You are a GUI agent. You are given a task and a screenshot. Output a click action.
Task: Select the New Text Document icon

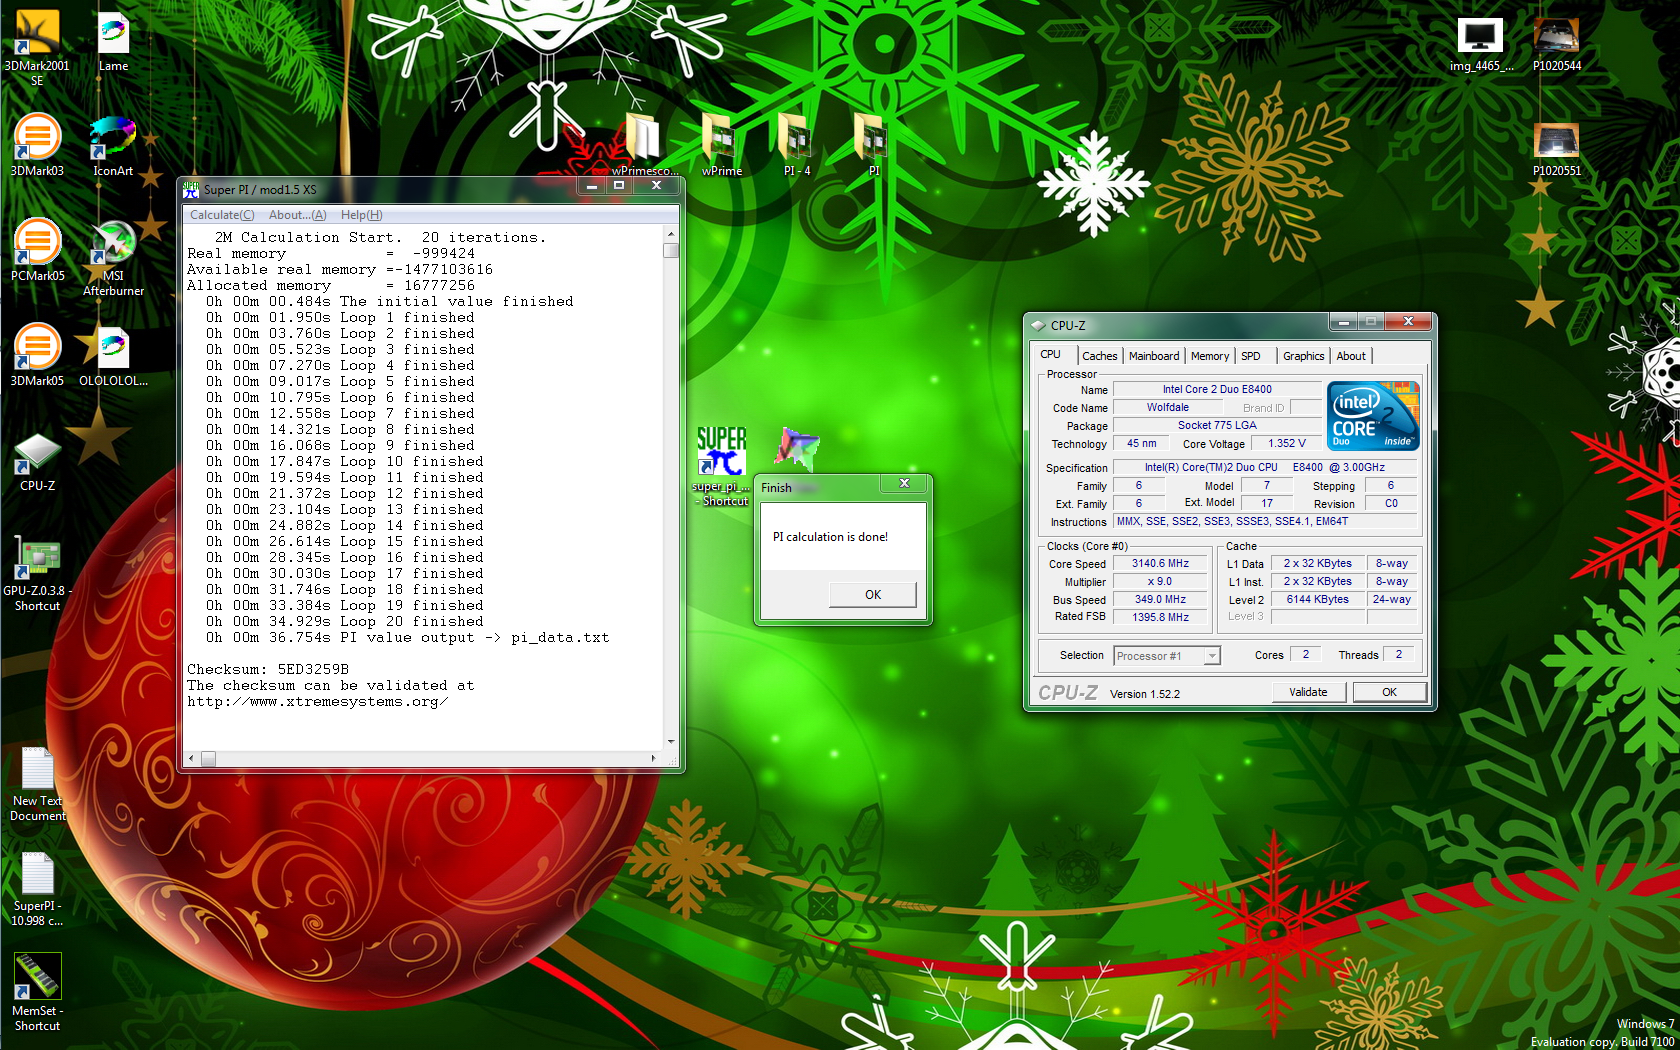pos(37,785)
